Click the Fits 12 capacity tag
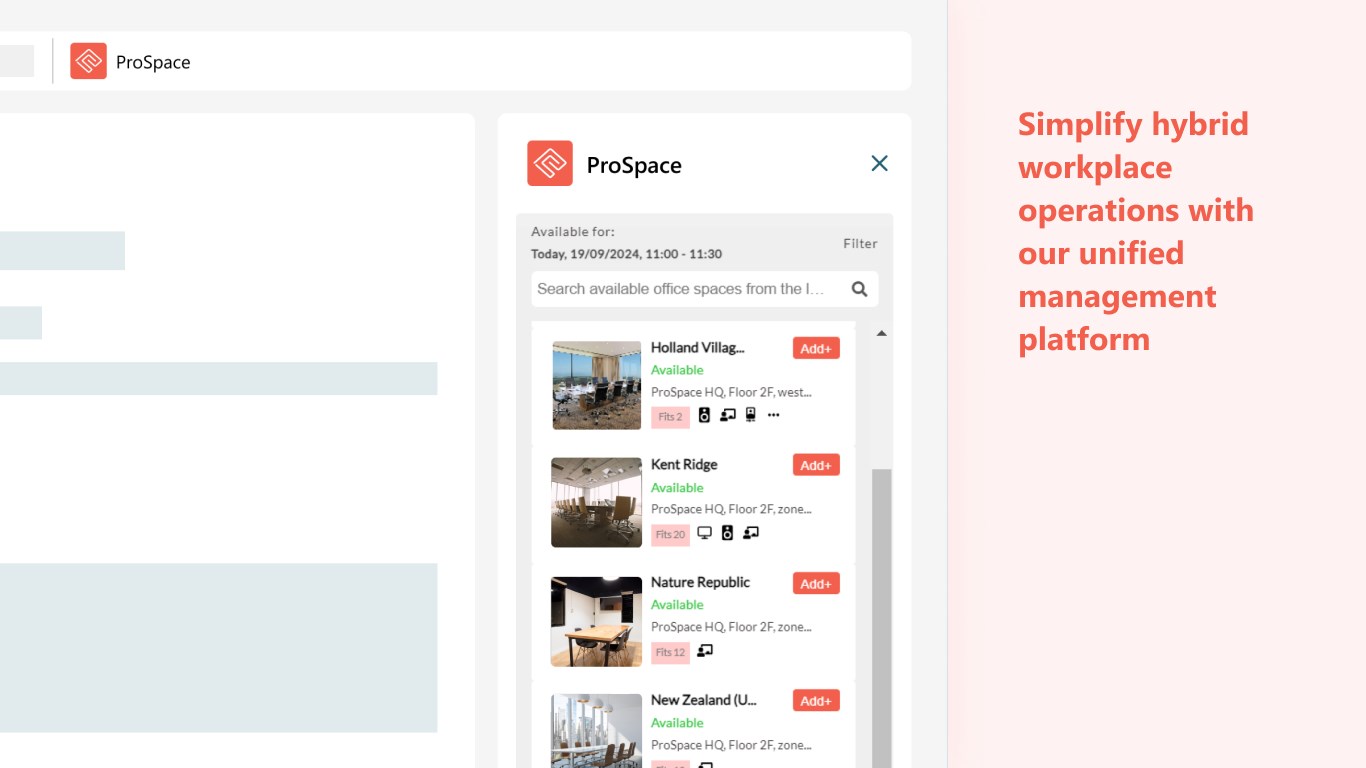This screenshot has height=768, width=1366. [x=671, y=653]
